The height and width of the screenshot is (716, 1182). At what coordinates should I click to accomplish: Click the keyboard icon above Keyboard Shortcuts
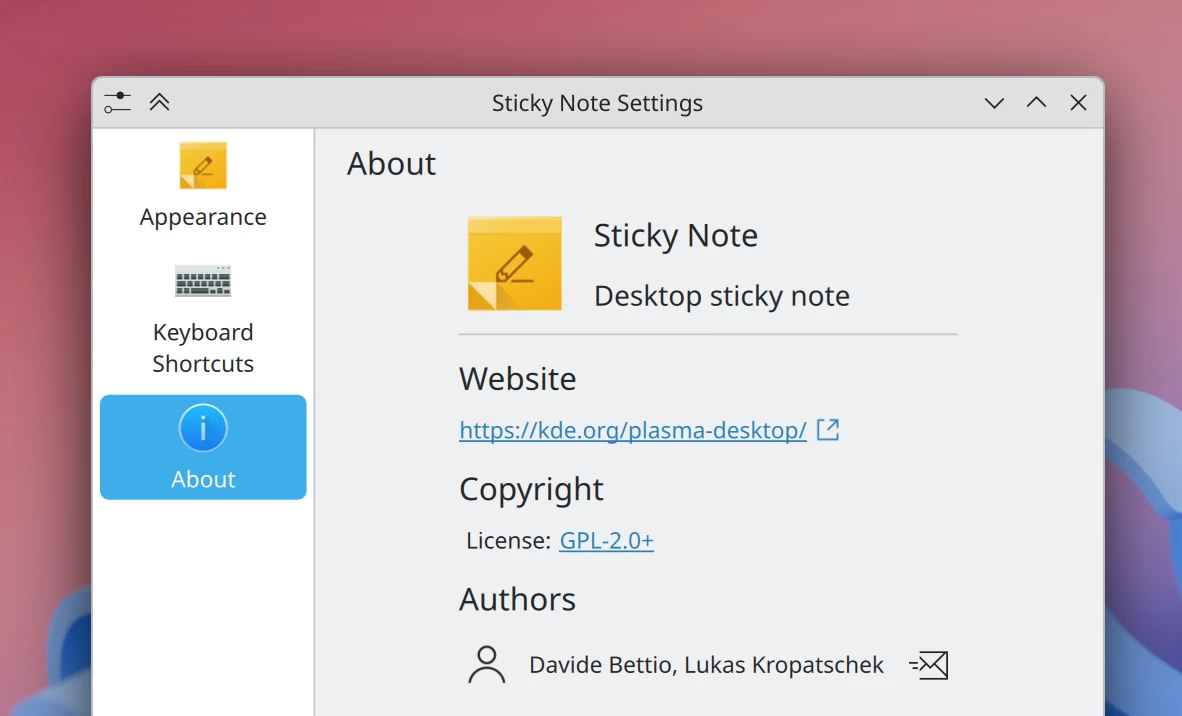[x=203, y=281]
